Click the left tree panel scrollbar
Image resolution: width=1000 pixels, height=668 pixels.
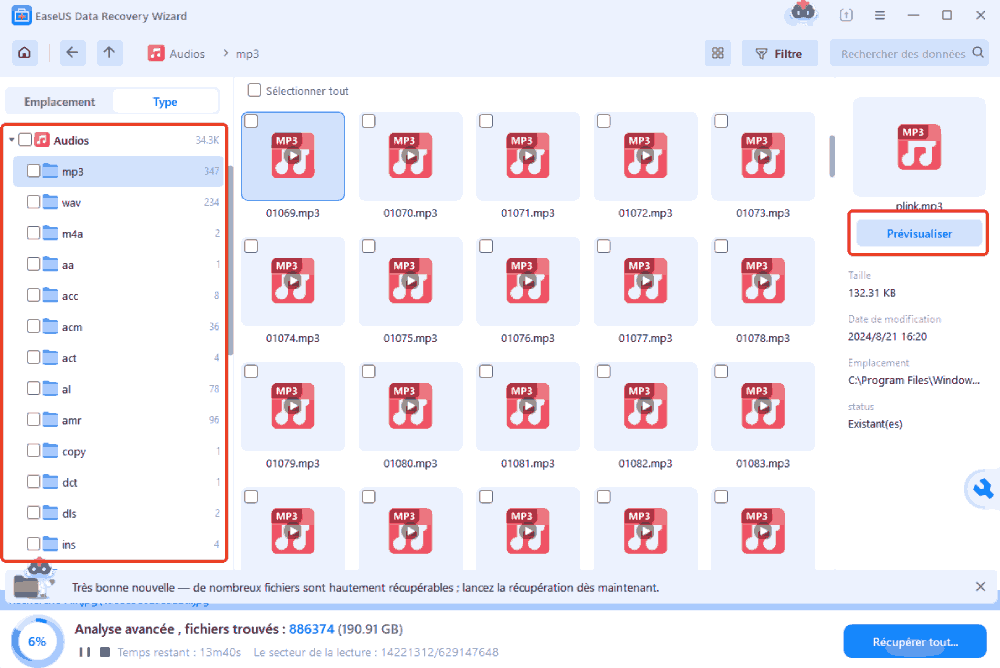click(230, 259)
